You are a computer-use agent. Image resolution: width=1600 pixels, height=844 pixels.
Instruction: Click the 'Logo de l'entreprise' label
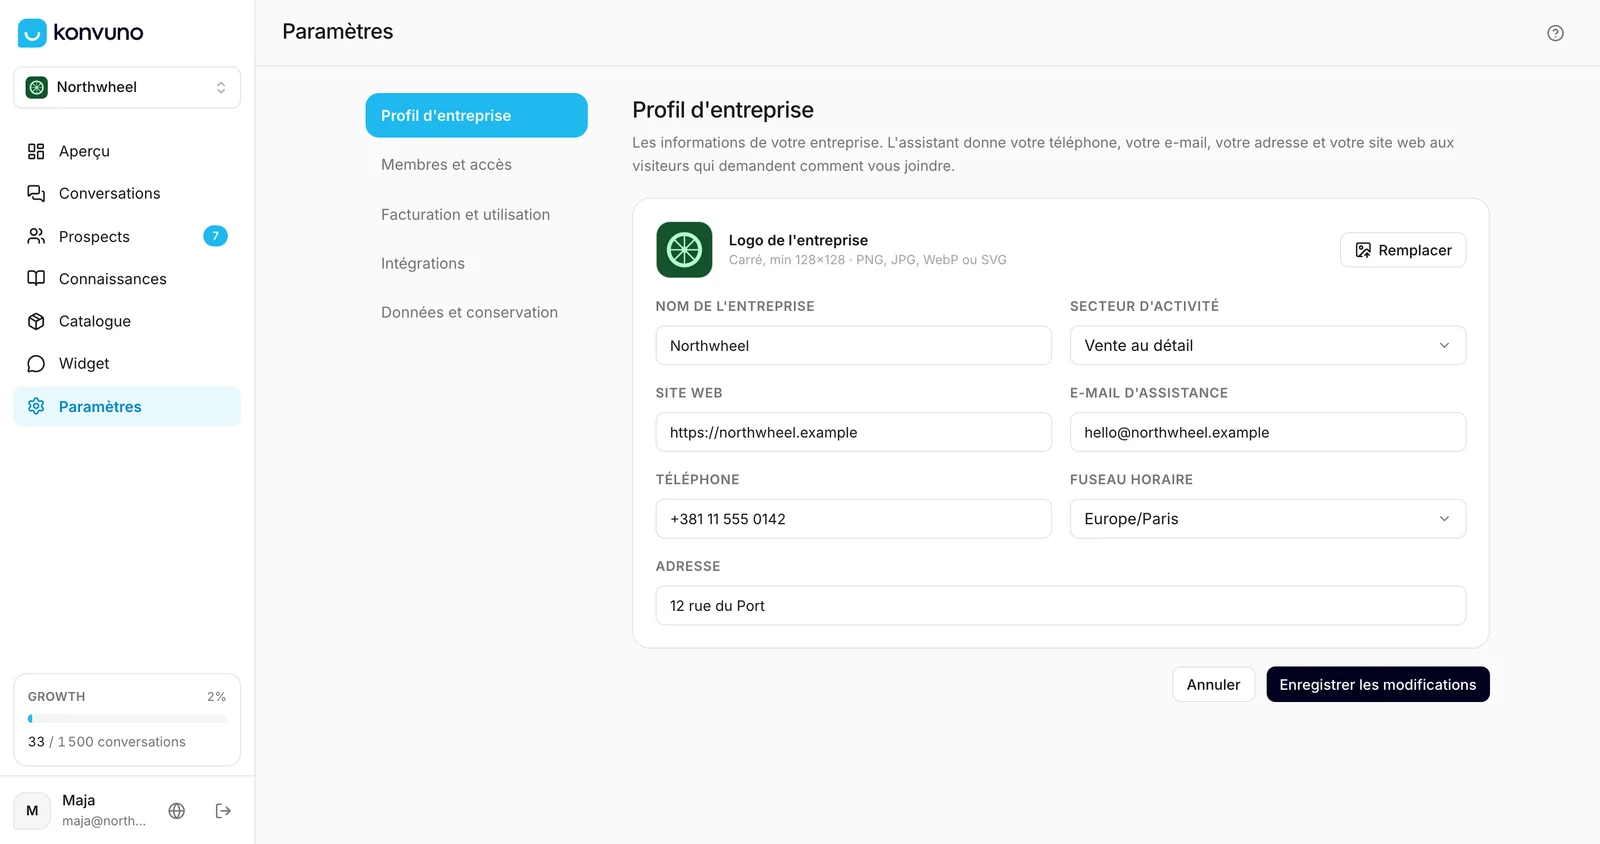(x=798, y=240)
